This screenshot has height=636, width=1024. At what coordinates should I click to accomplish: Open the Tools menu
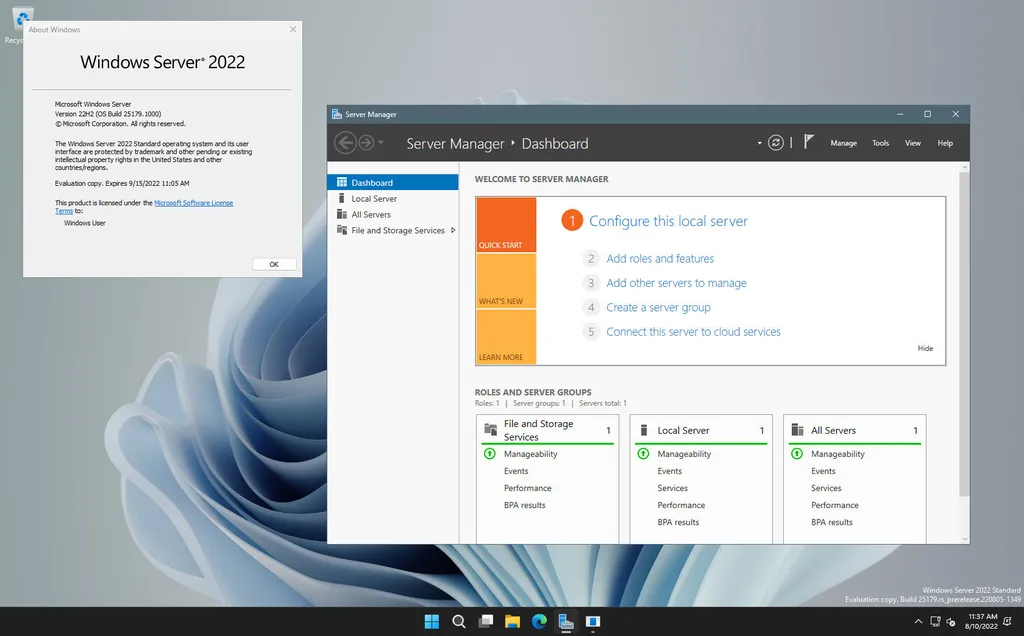pos(880,143)
